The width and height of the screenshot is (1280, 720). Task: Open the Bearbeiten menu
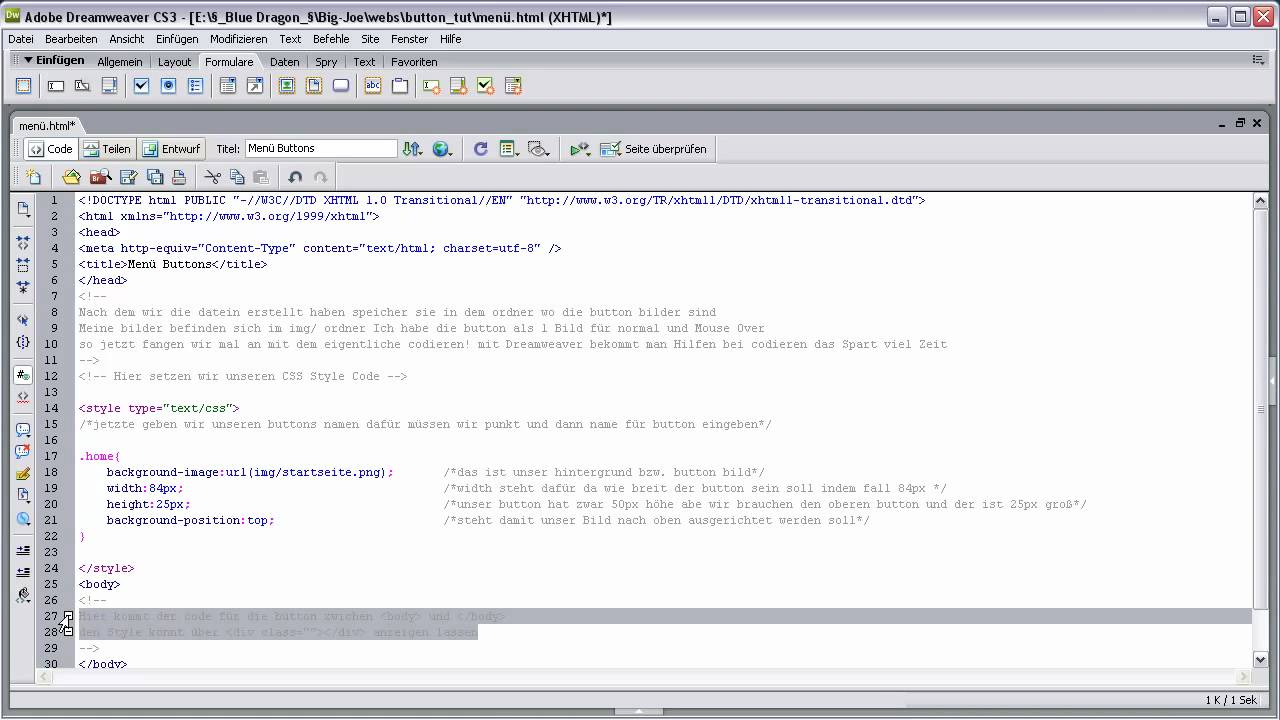71,39
